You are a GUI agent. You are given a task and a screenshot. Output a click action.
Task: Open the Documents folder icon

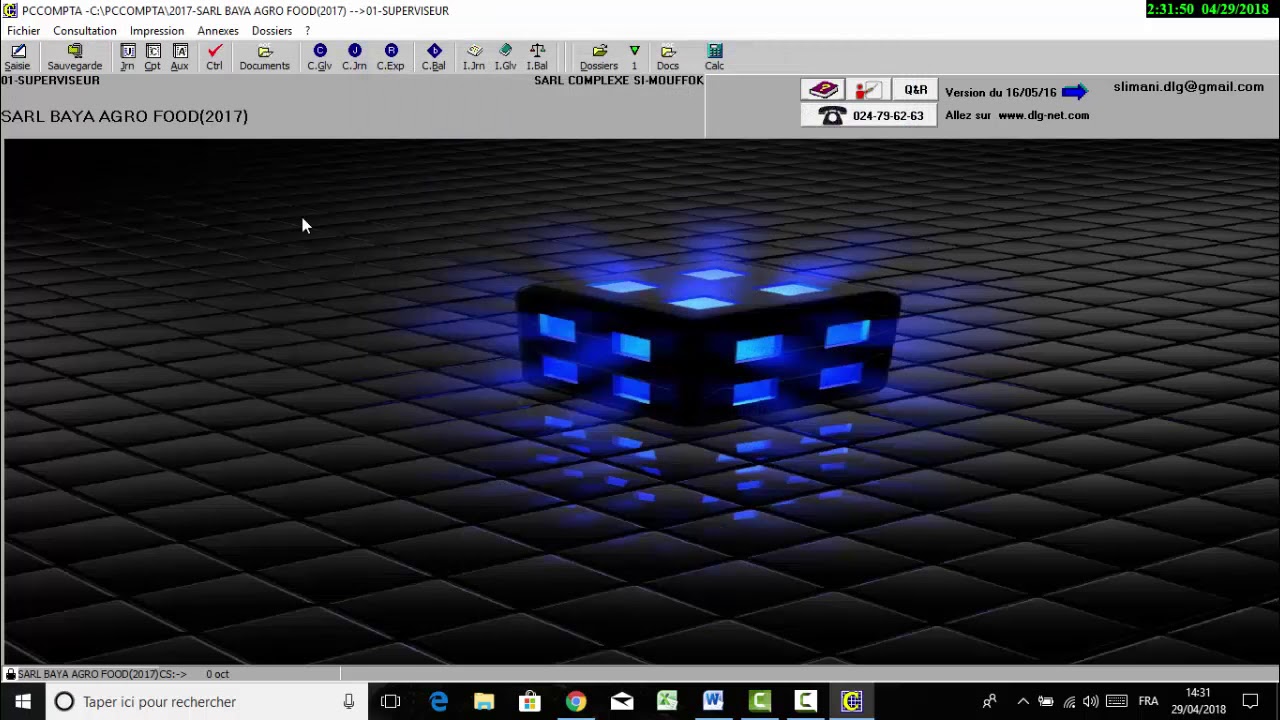(264, 58)
